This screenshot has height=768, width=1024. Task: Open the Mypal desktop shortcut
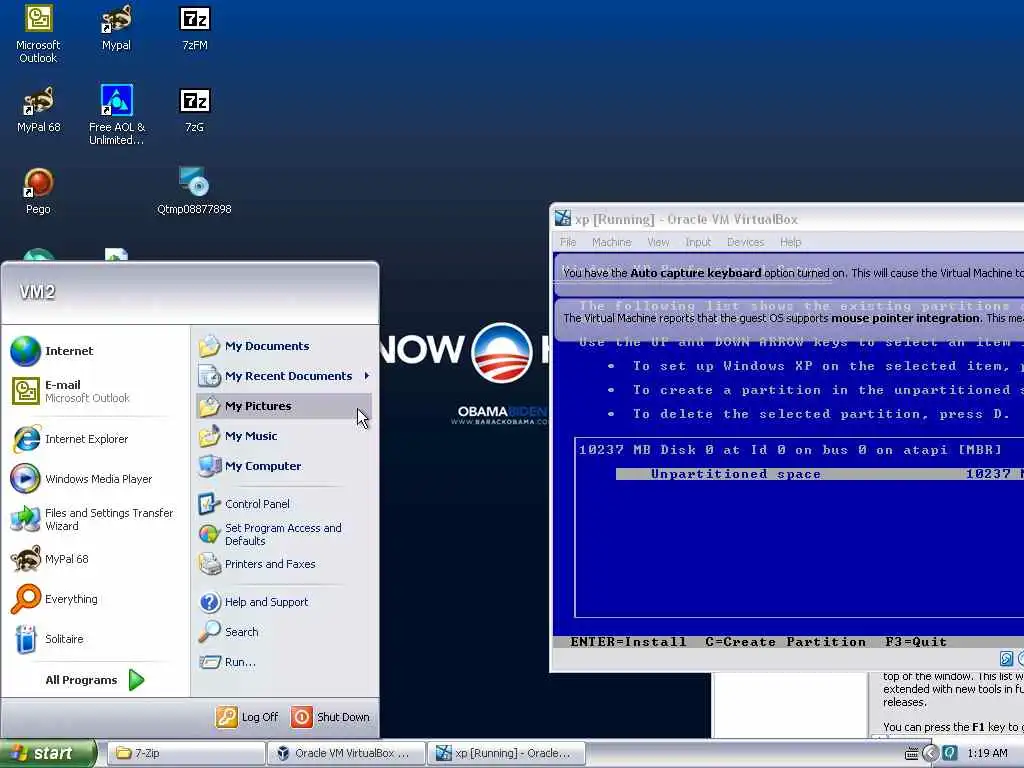[116, 29]
